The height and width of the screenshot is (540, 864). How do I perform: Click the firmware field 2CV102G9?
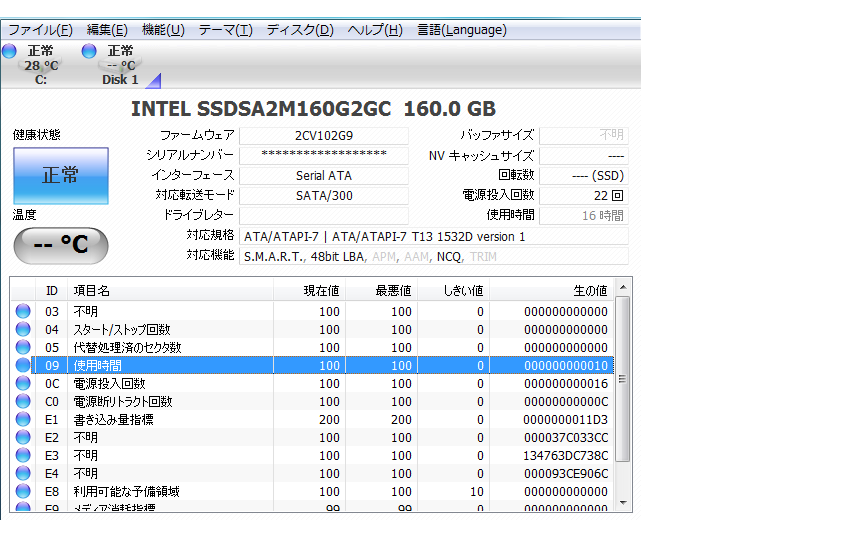pos(324,135)
